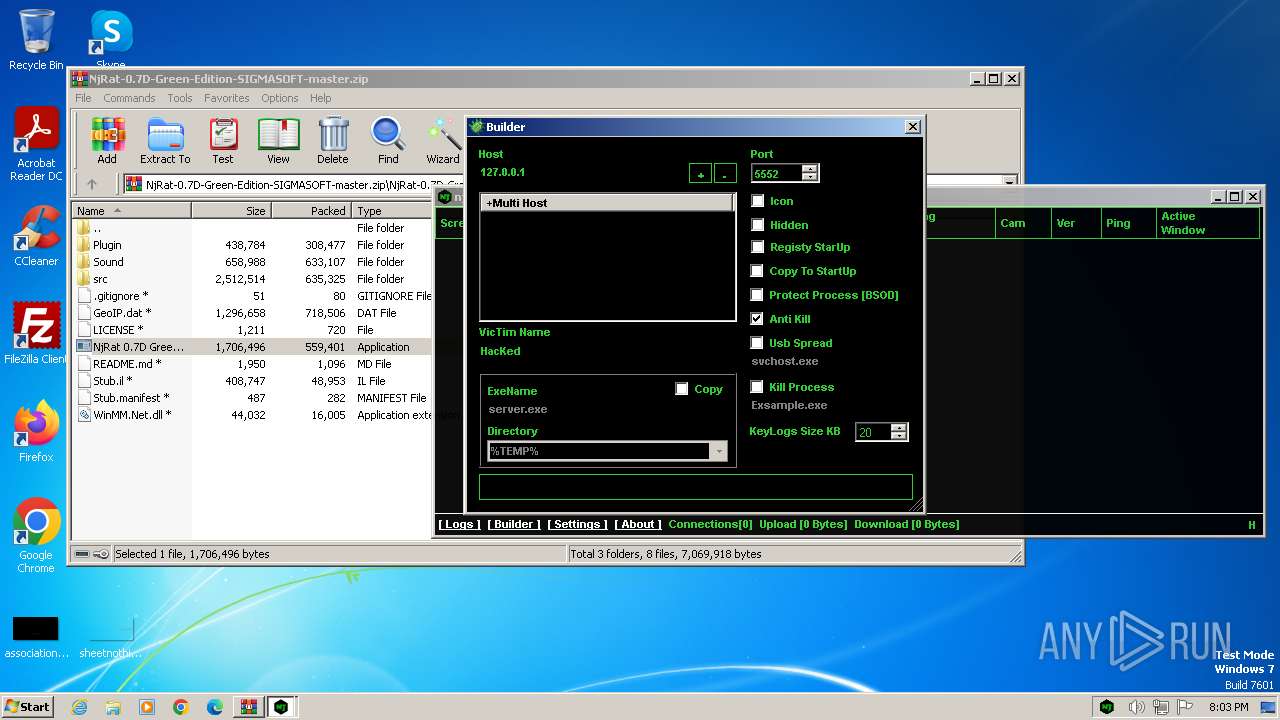Click the Add toolbar icon in WinRAR
Image resolution: width=1280 pixels, height=720 pixels.
[x=107, y=141]
